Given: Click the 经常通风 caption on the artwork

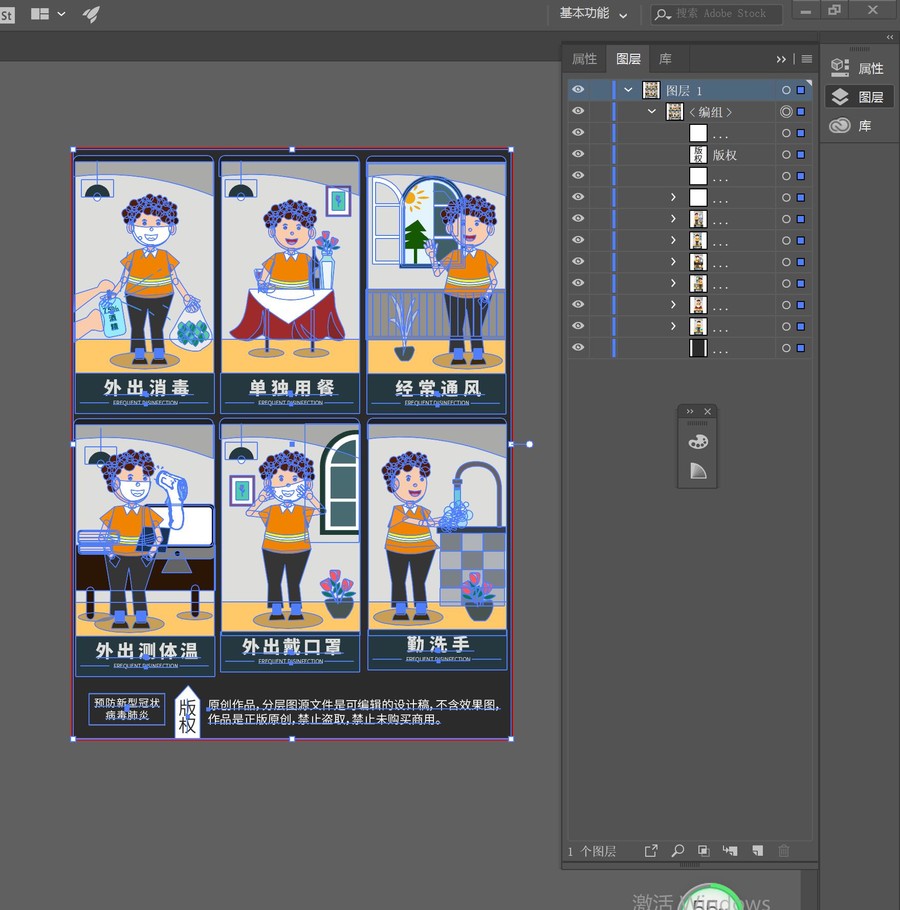Looking at the screenshot, I should [438, 388].
